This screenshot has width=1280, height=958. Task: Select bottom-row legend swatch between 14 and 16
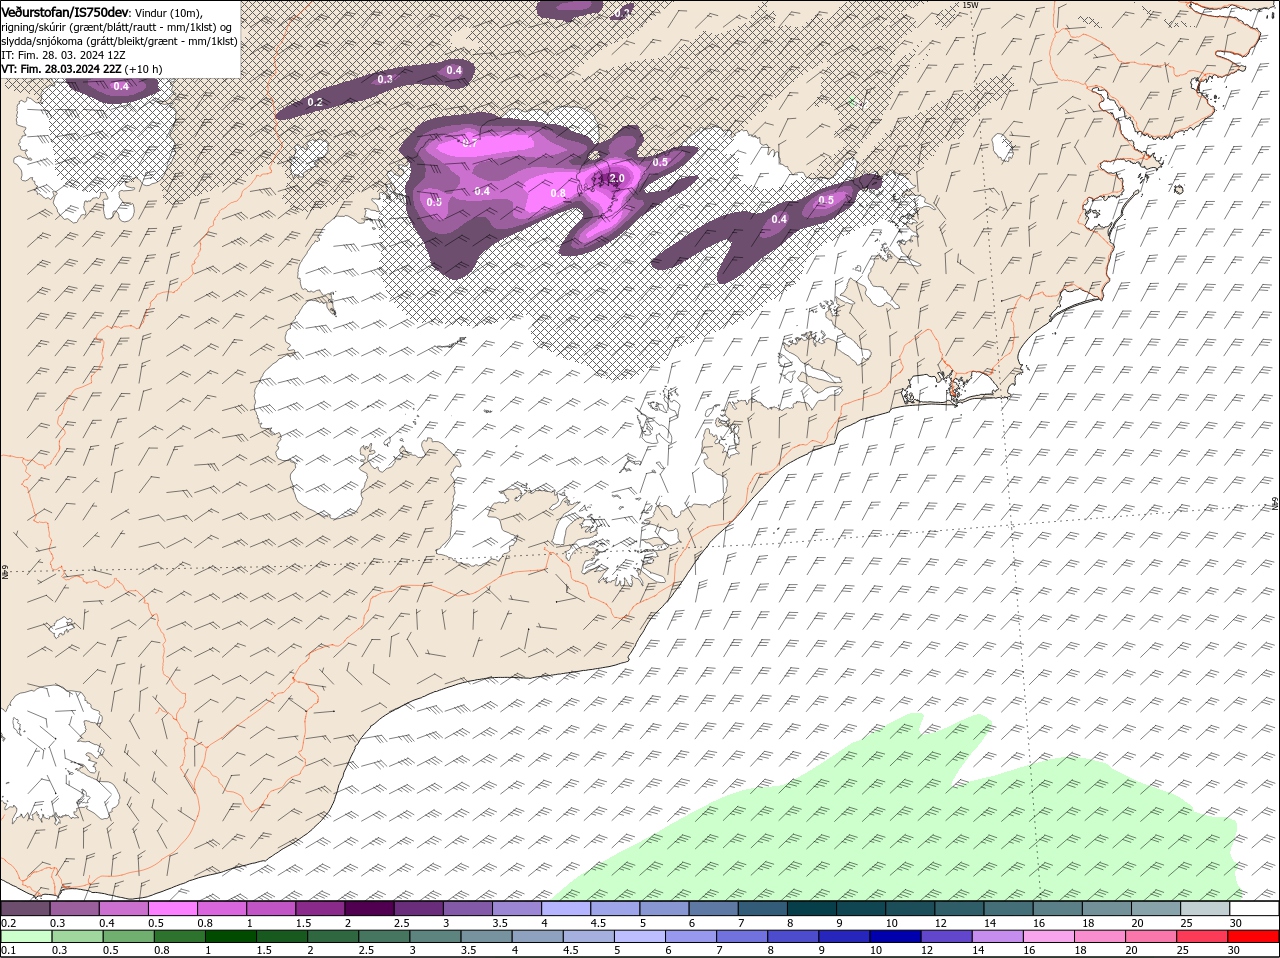point(997,937)
